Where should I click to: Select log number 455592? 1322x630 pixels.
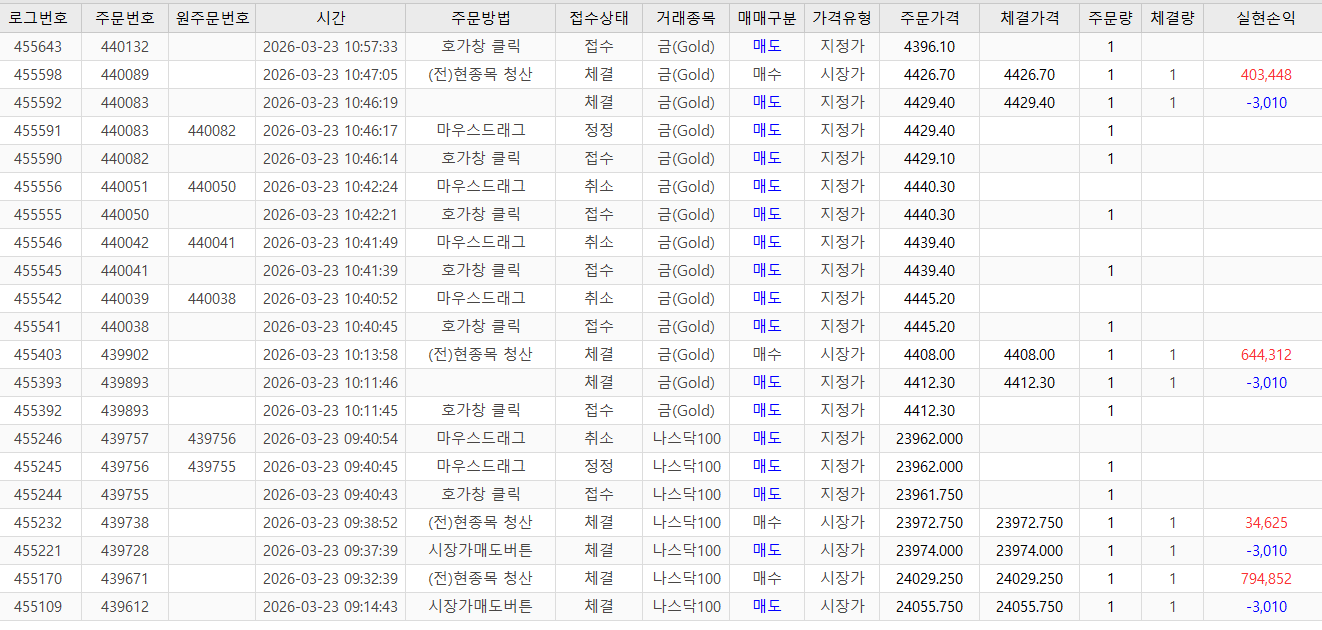coord(38,103)
